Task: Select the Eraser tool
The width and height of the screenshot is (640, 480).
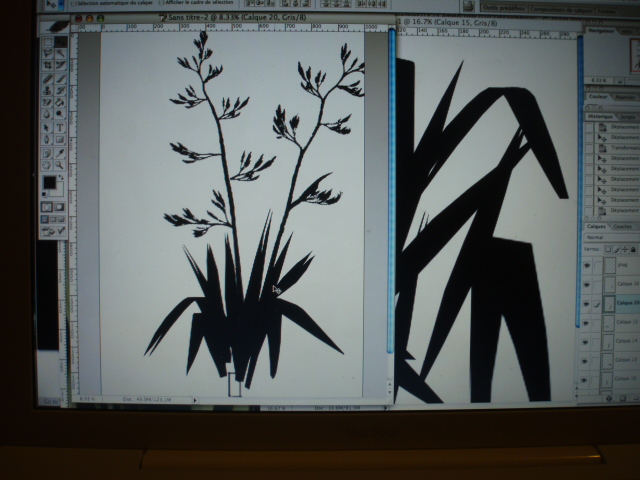Action: pos(47,102)
